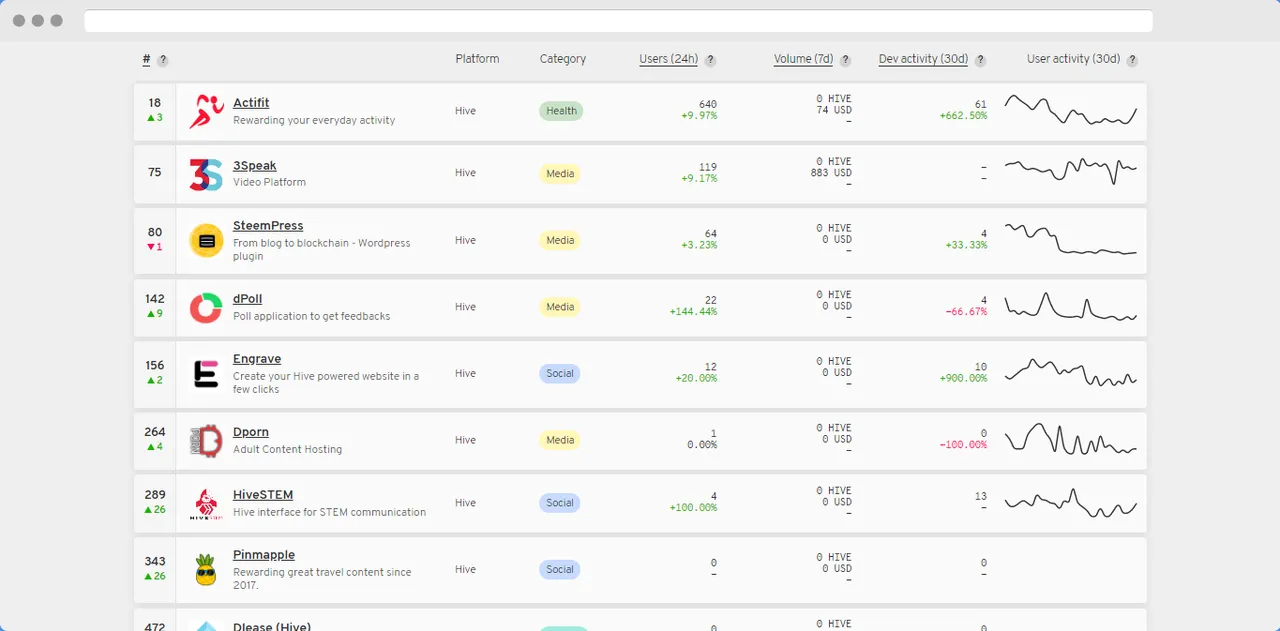Click 3Speak's 883 USD volume value
Screen dimensions: 1280x631
pos(832,173)
